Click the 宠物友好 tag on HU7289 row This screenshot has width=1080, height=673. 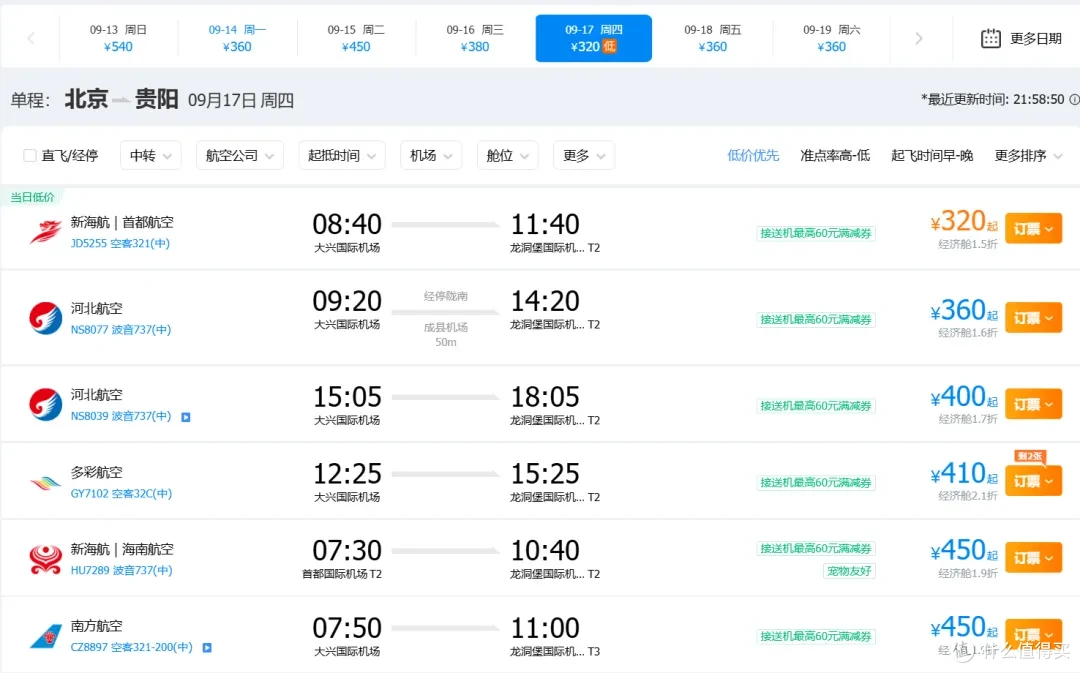point(849,571)
